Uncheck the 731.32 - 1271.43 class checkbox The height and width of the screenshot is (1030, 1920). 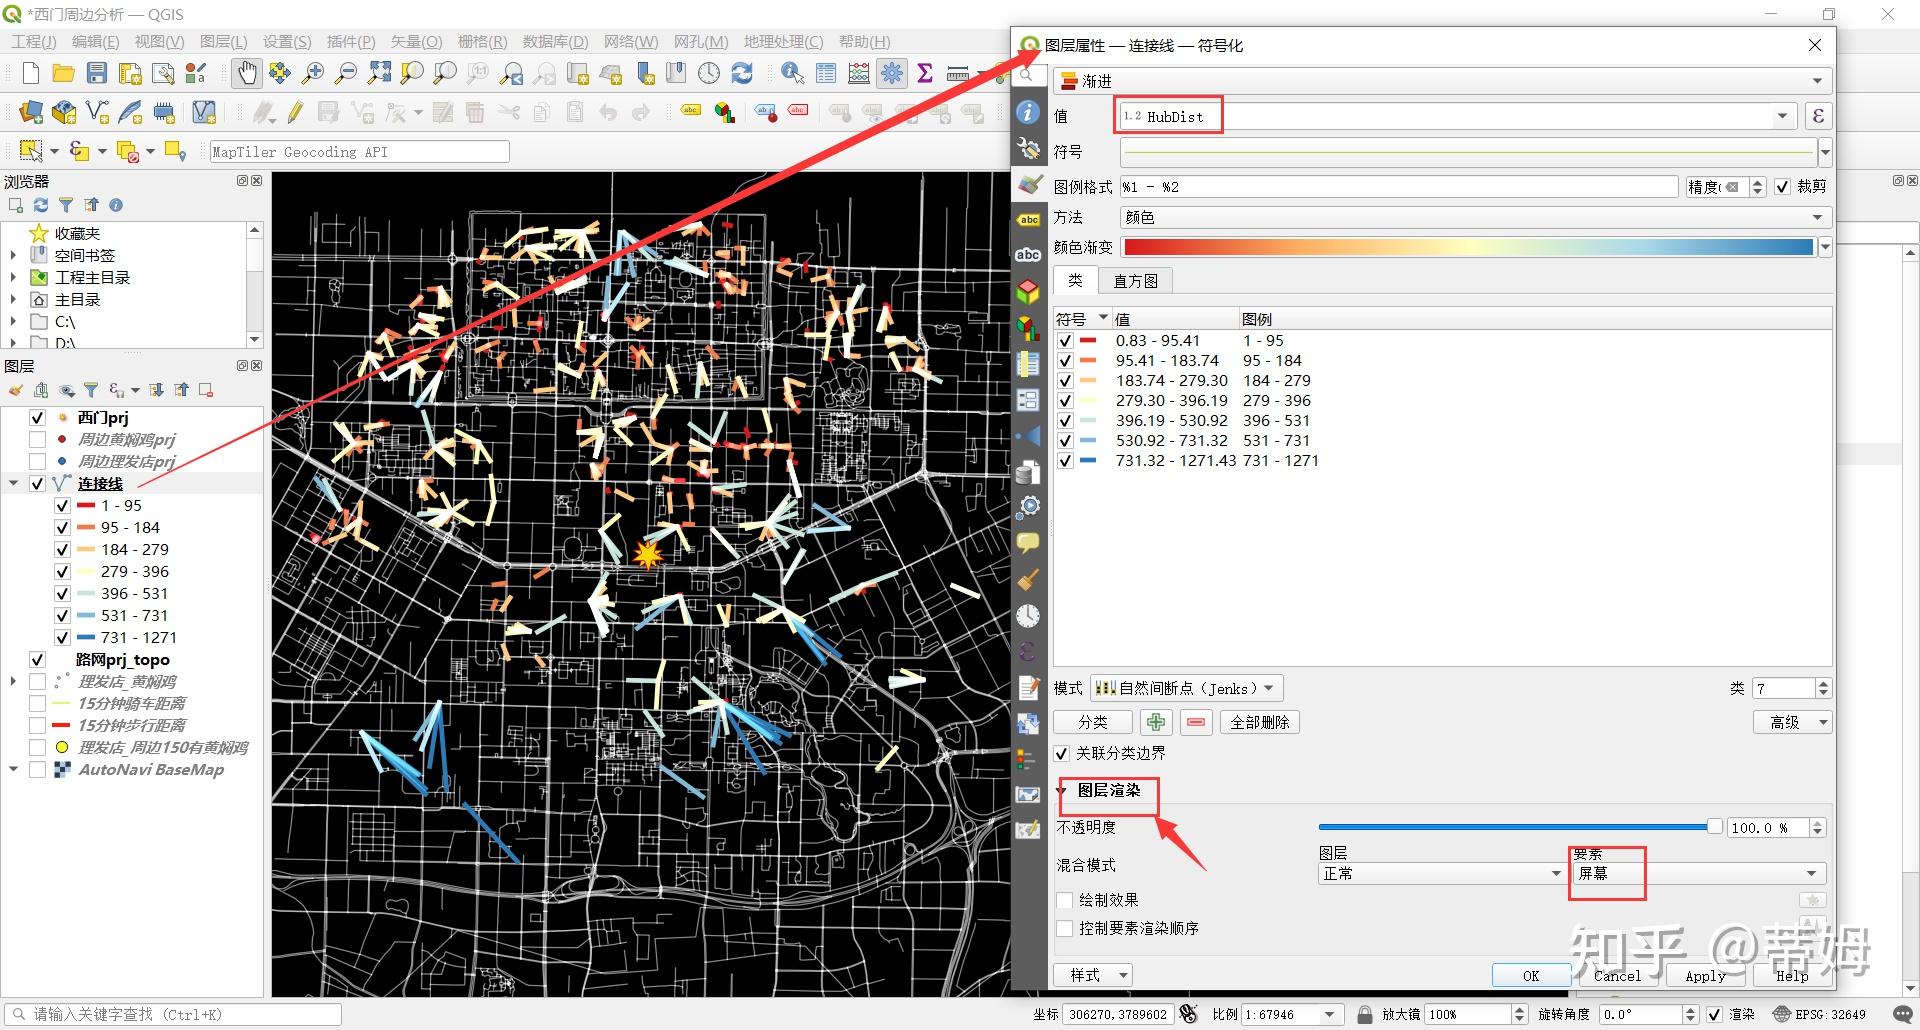coord(1065,461)
